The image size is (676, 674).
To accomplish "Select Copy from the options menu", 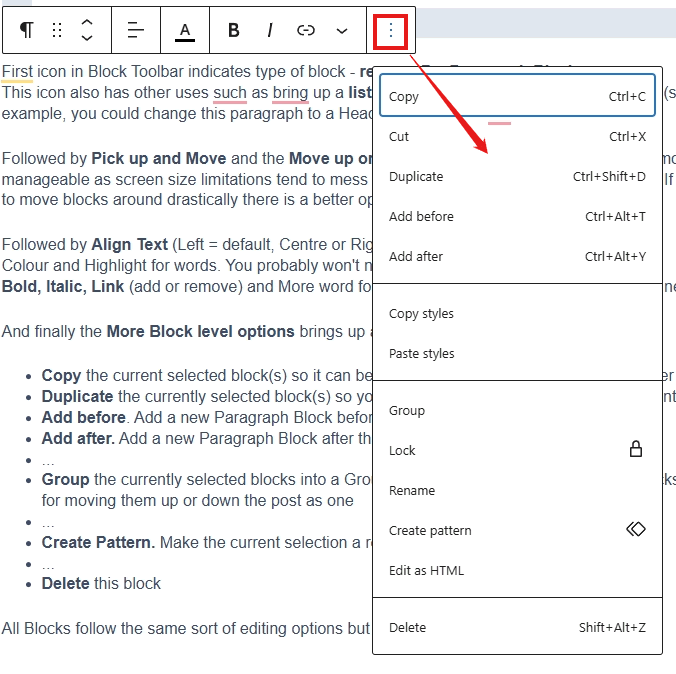I will (x=517, y=96).
